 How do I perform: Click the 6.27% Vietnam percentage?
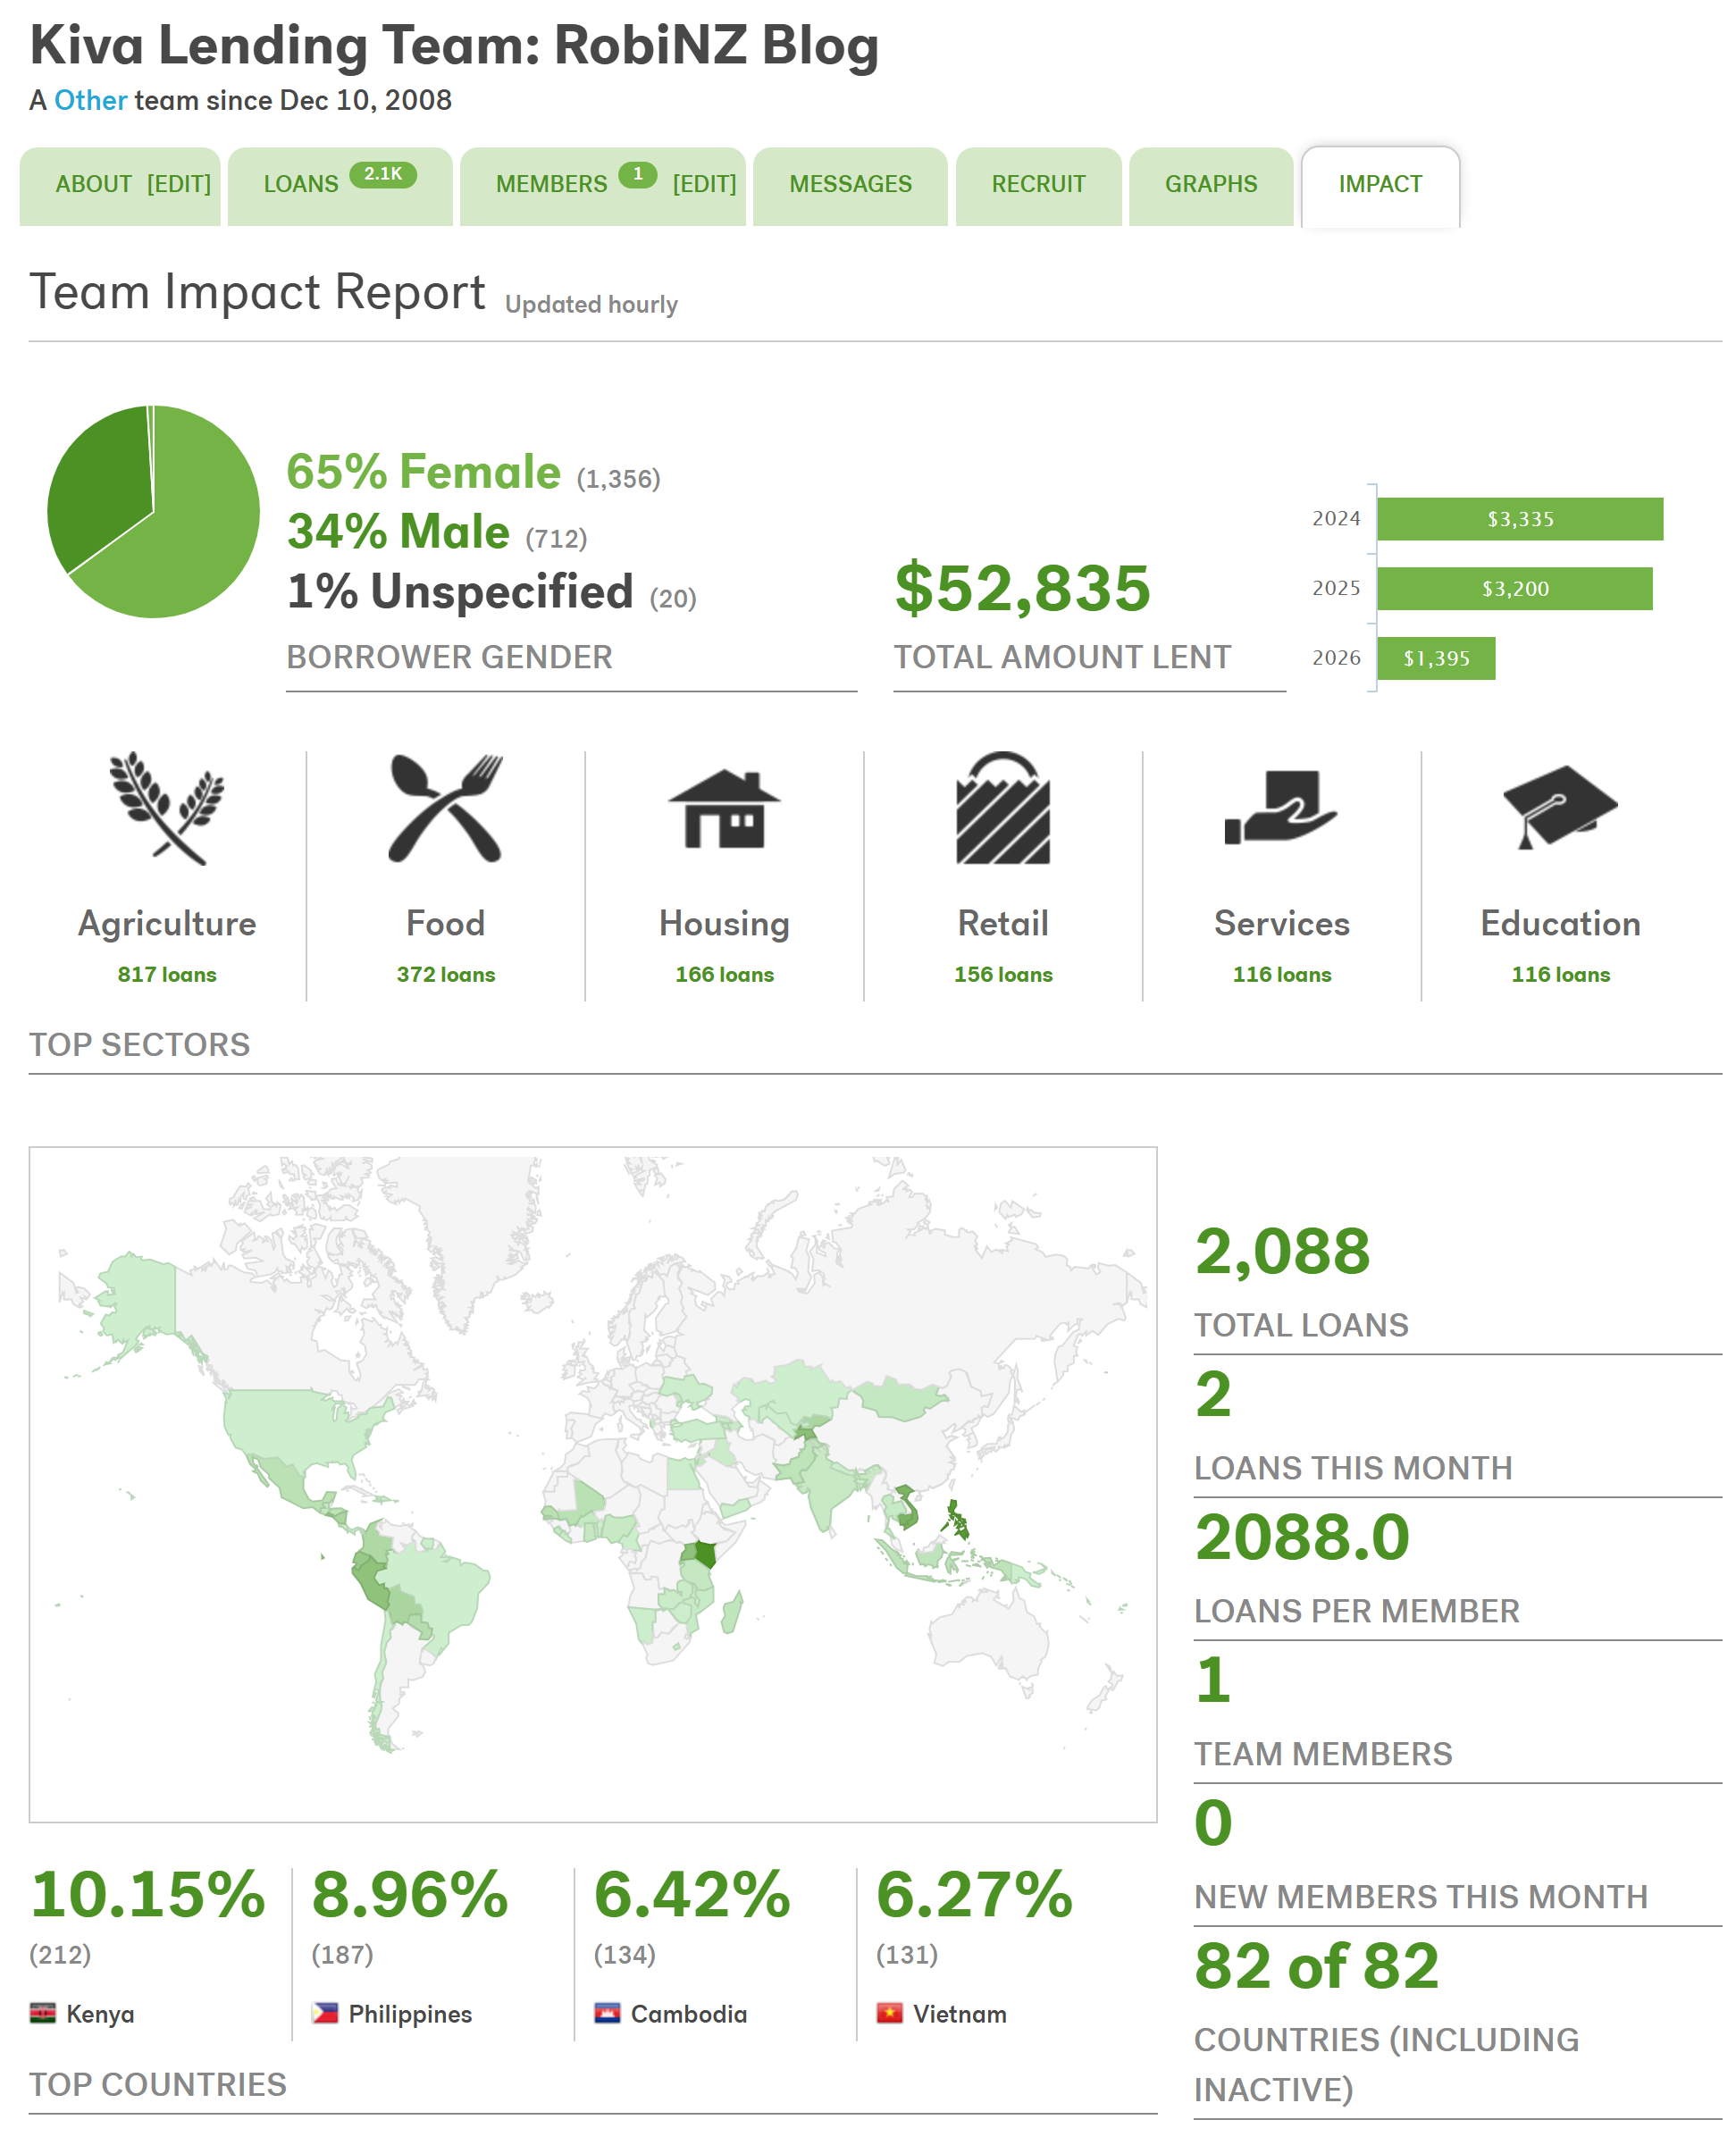click(x=974, y=1894)
